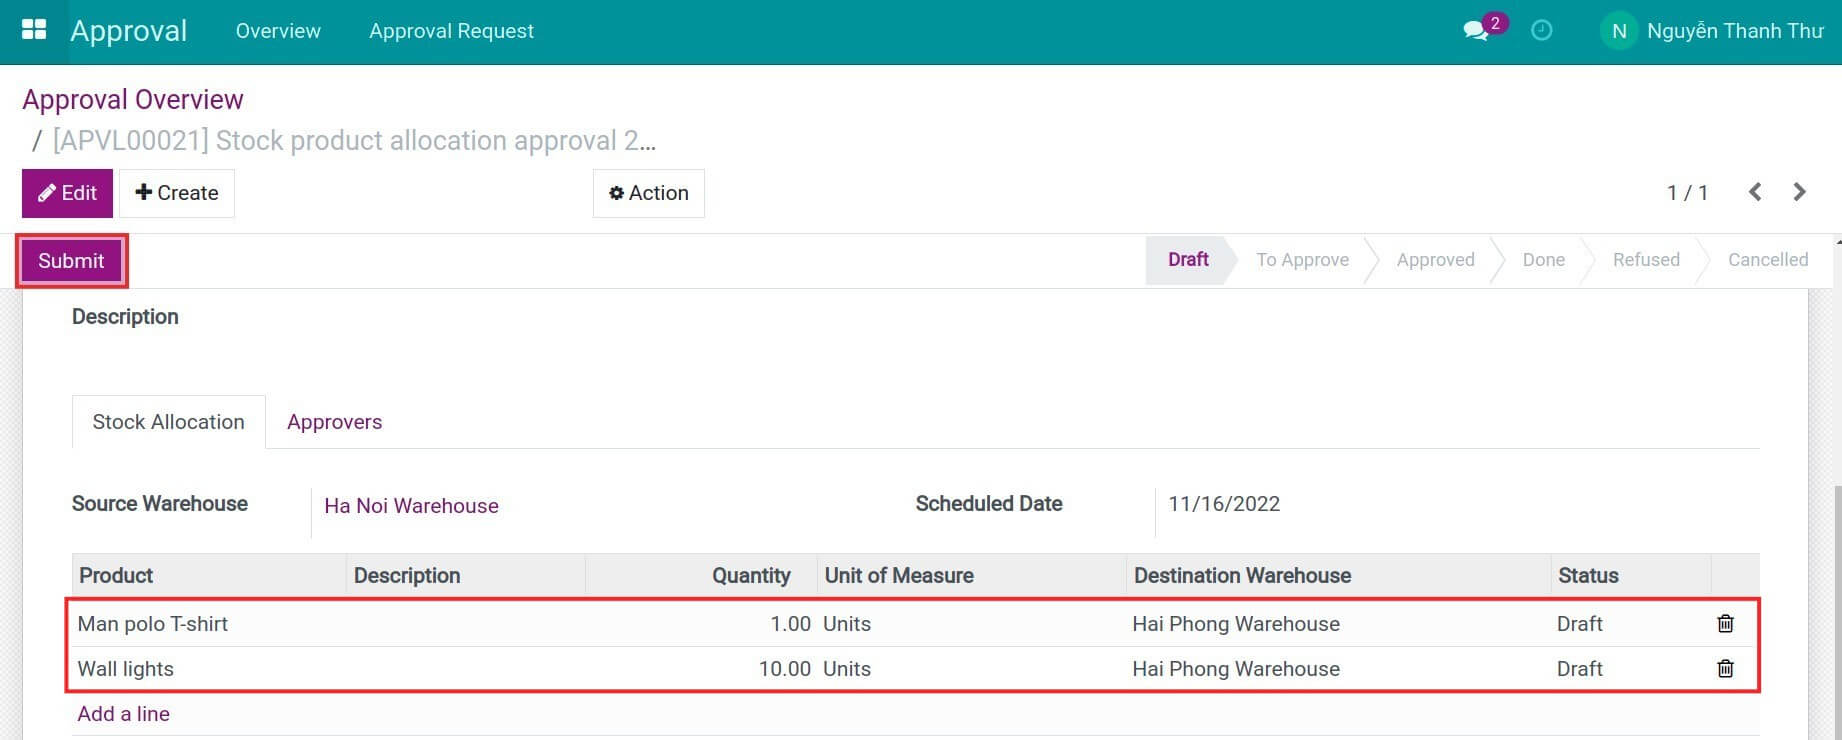The height and width of the screenshot is (740, 1842).
Task: Open the Overview menu
Action: 278,31
